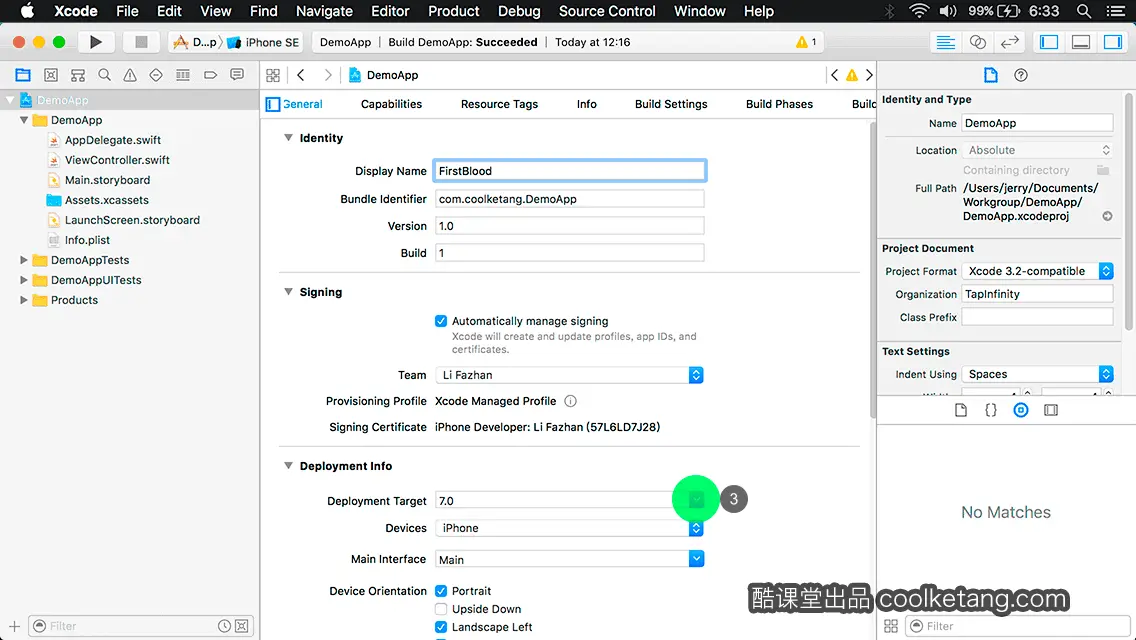The width and height of the screenshot is (1136, 640).
Task: Stop the running task with Stop button
Action: click(x=141, y=42)
